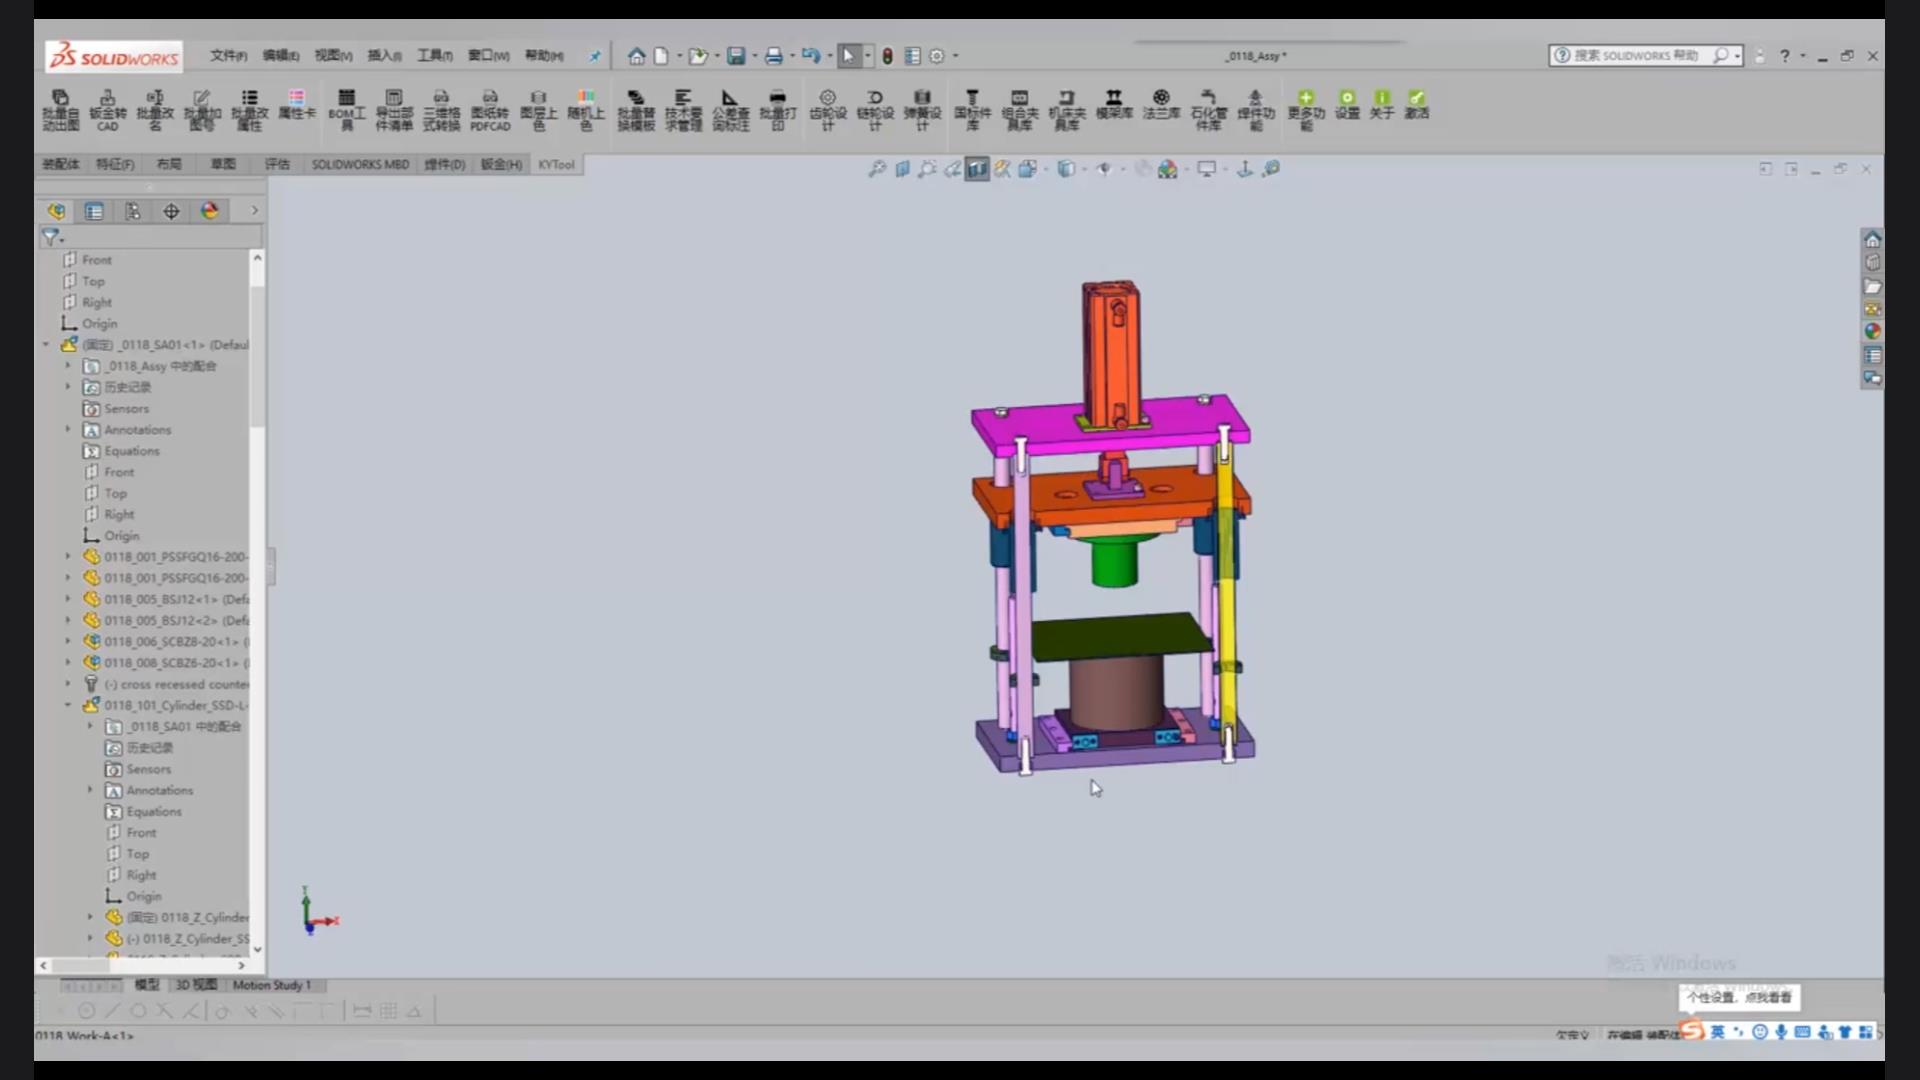The image size is (1920, 1080).
Task: Open 法兰库 flange library
Action: coord(1161,104)
